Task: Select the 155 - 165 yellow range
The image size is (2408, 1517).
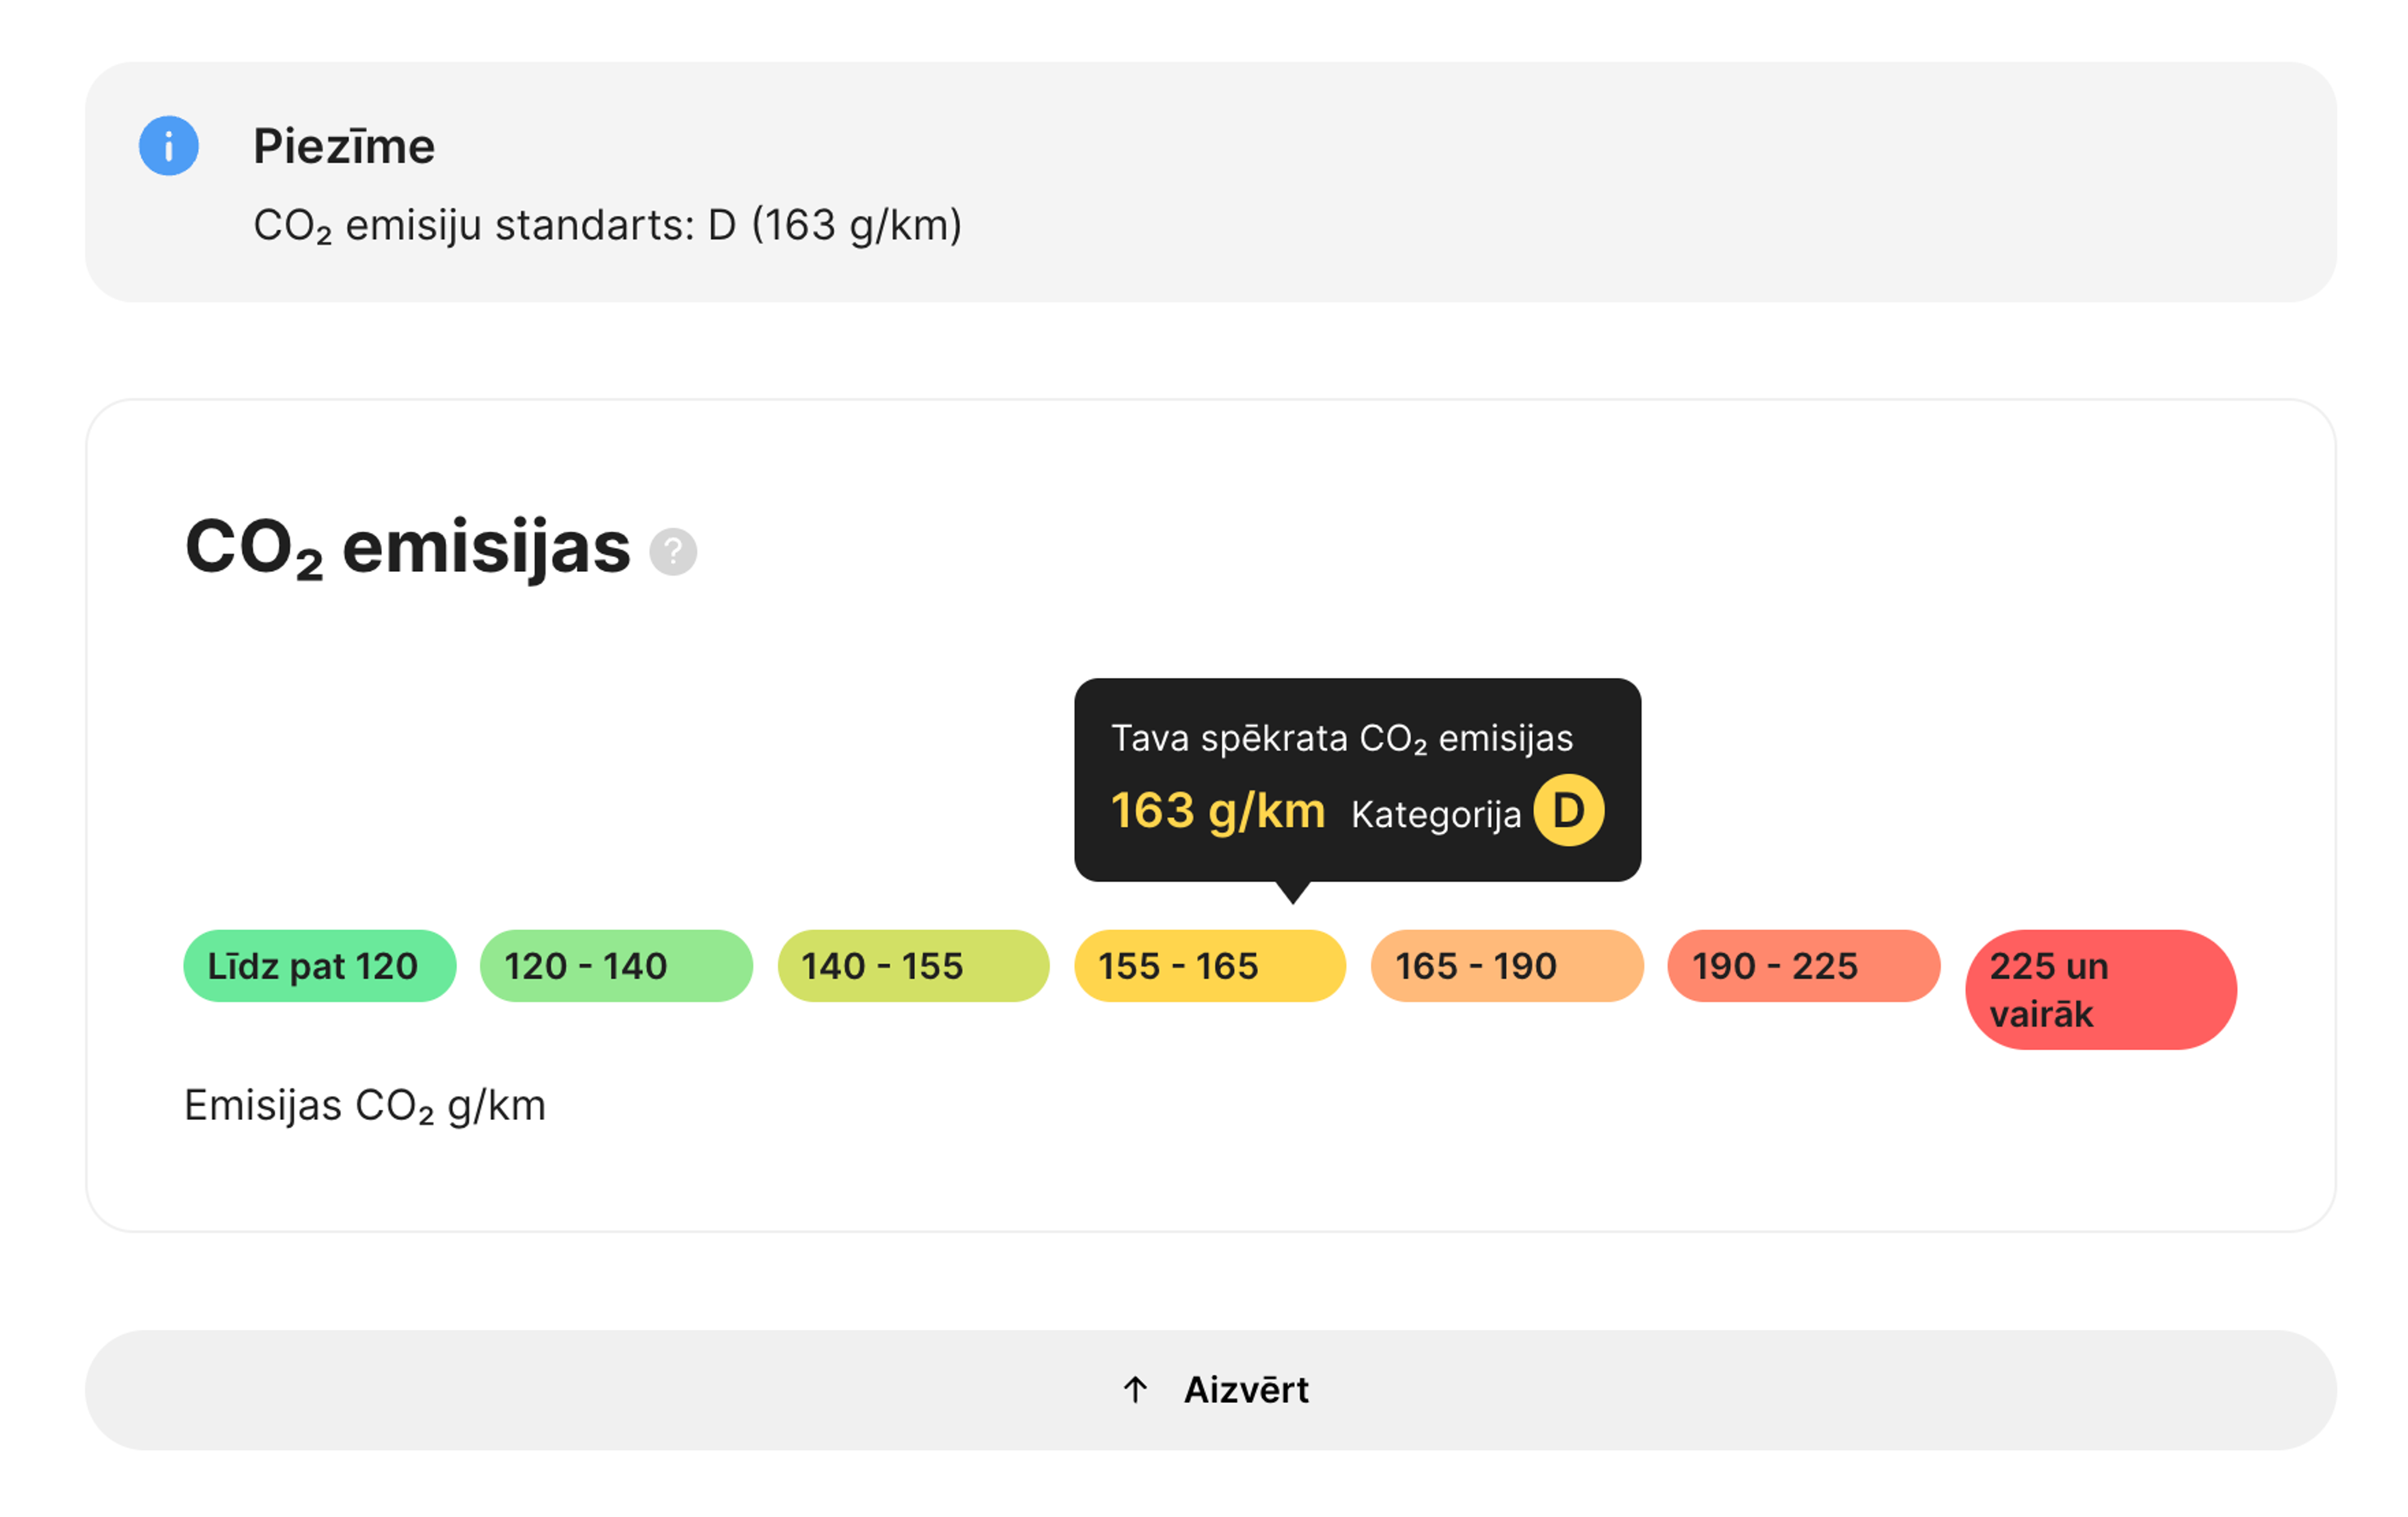Action: [1209, 965]
